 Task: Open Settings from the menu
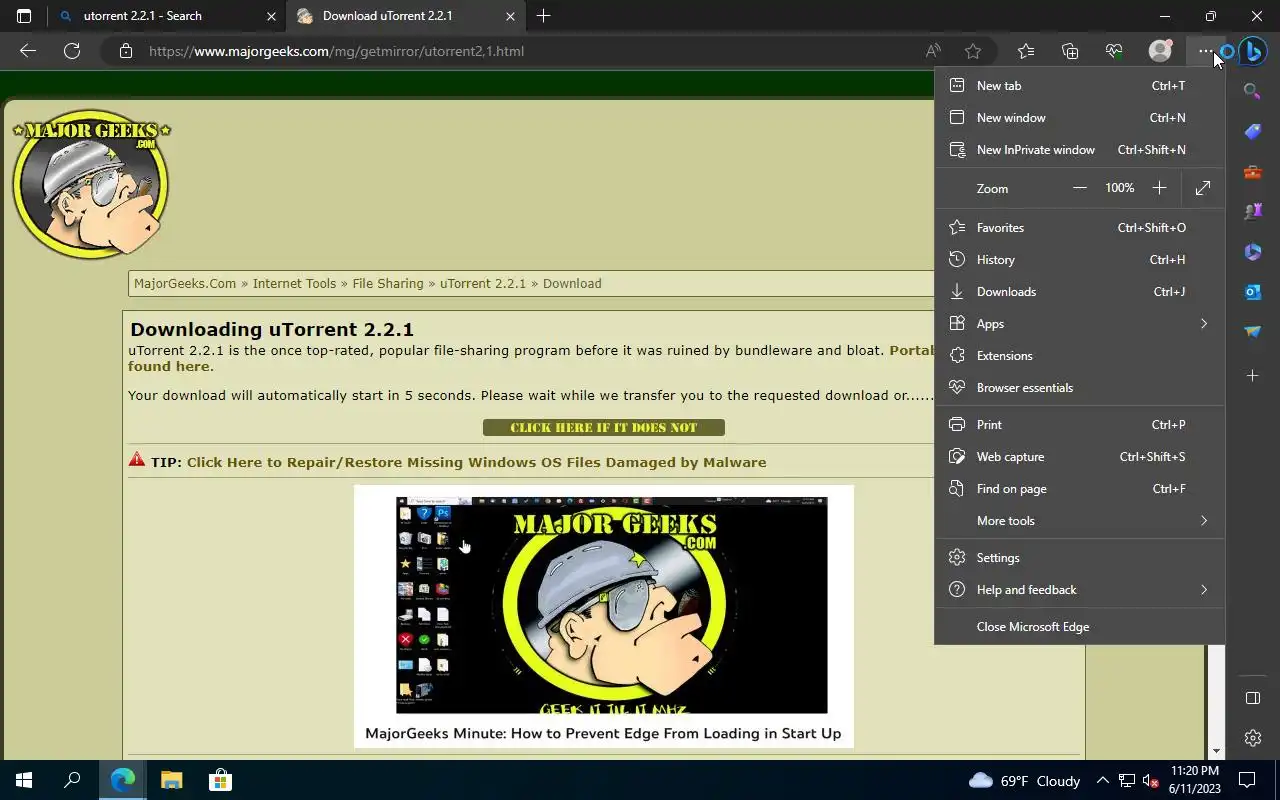click(x=1080, y=558)
